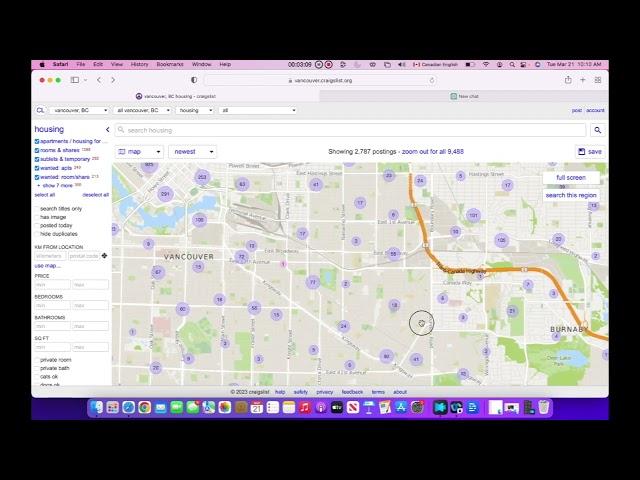Enable has image checkbox
The width and height of the screenshot is (640, 480).
[37, 217]
